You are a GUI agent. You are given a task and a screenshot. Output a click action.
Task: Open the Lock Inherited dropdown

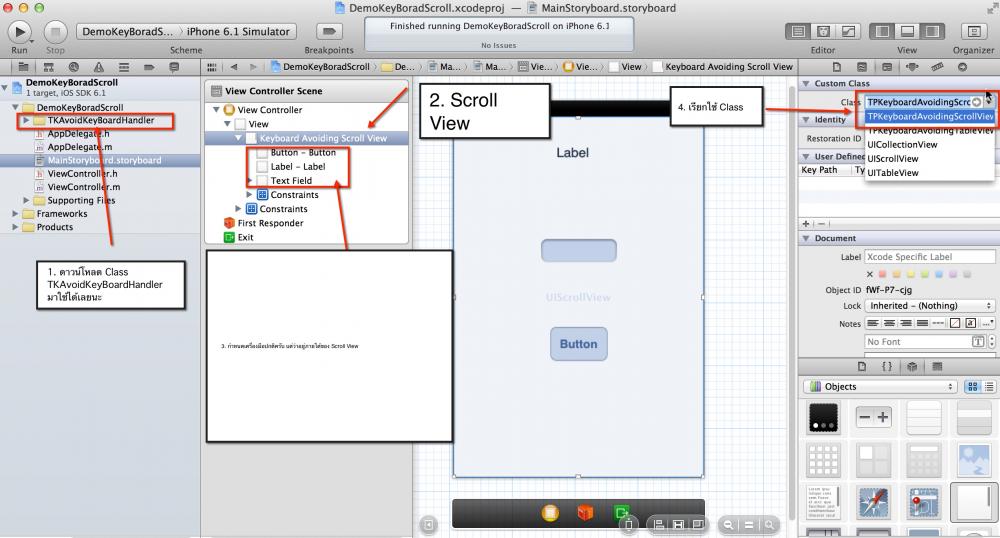[x=930, y=306]
